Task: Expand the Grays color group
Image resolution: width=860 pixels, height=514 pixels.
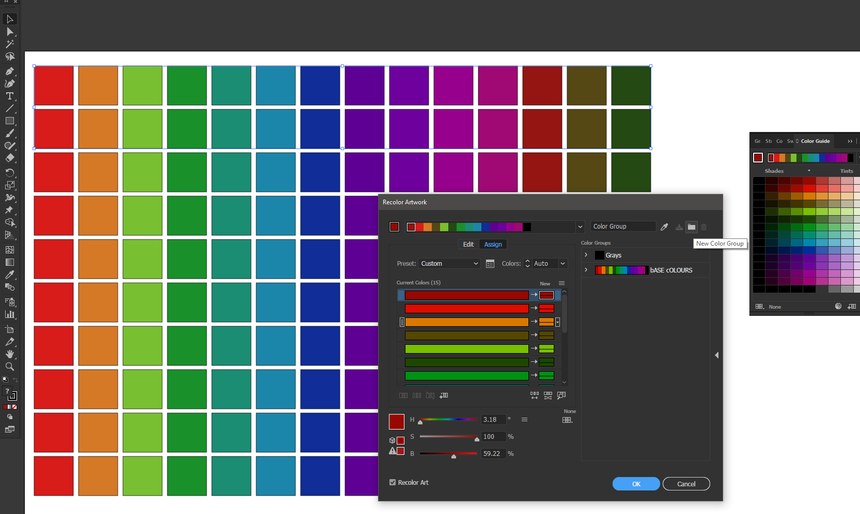Action: pyautogui.click(x=587, y=256)
